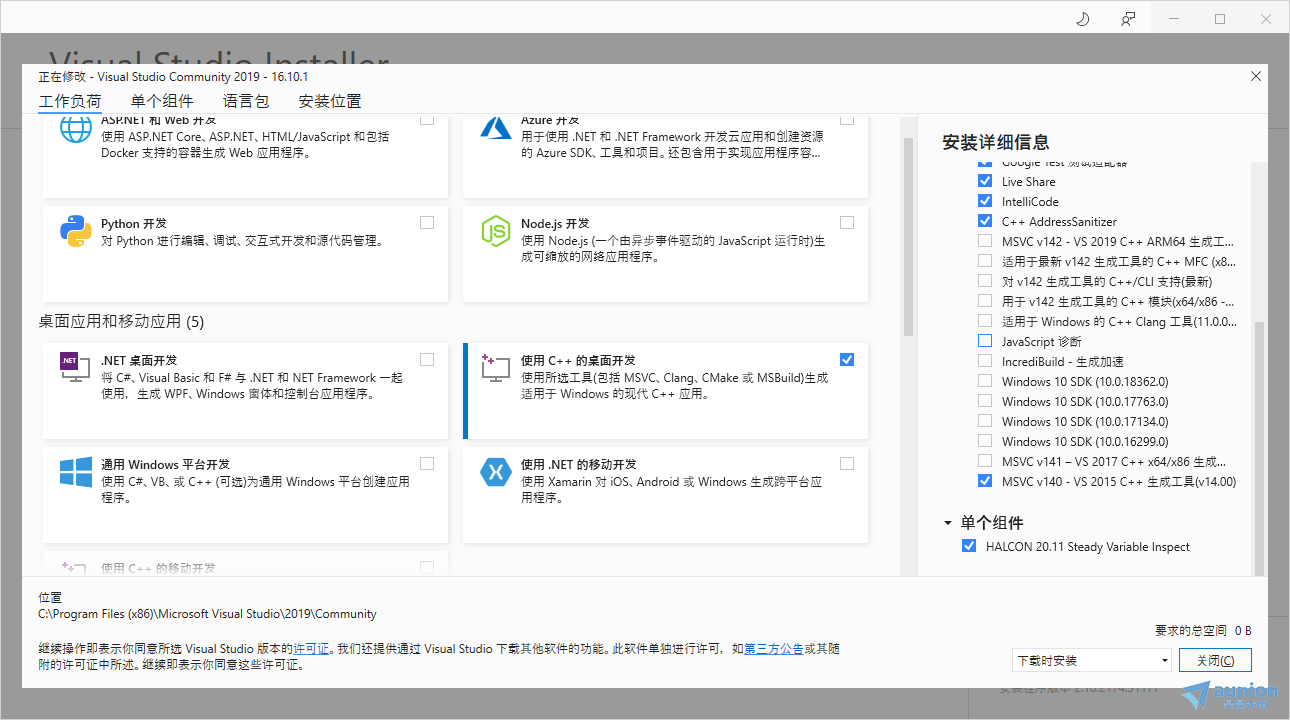Check MSVC v141 VS 2017 C++ build tools
The width and height of the screenshot is (1290, 720).
[985, 461]
